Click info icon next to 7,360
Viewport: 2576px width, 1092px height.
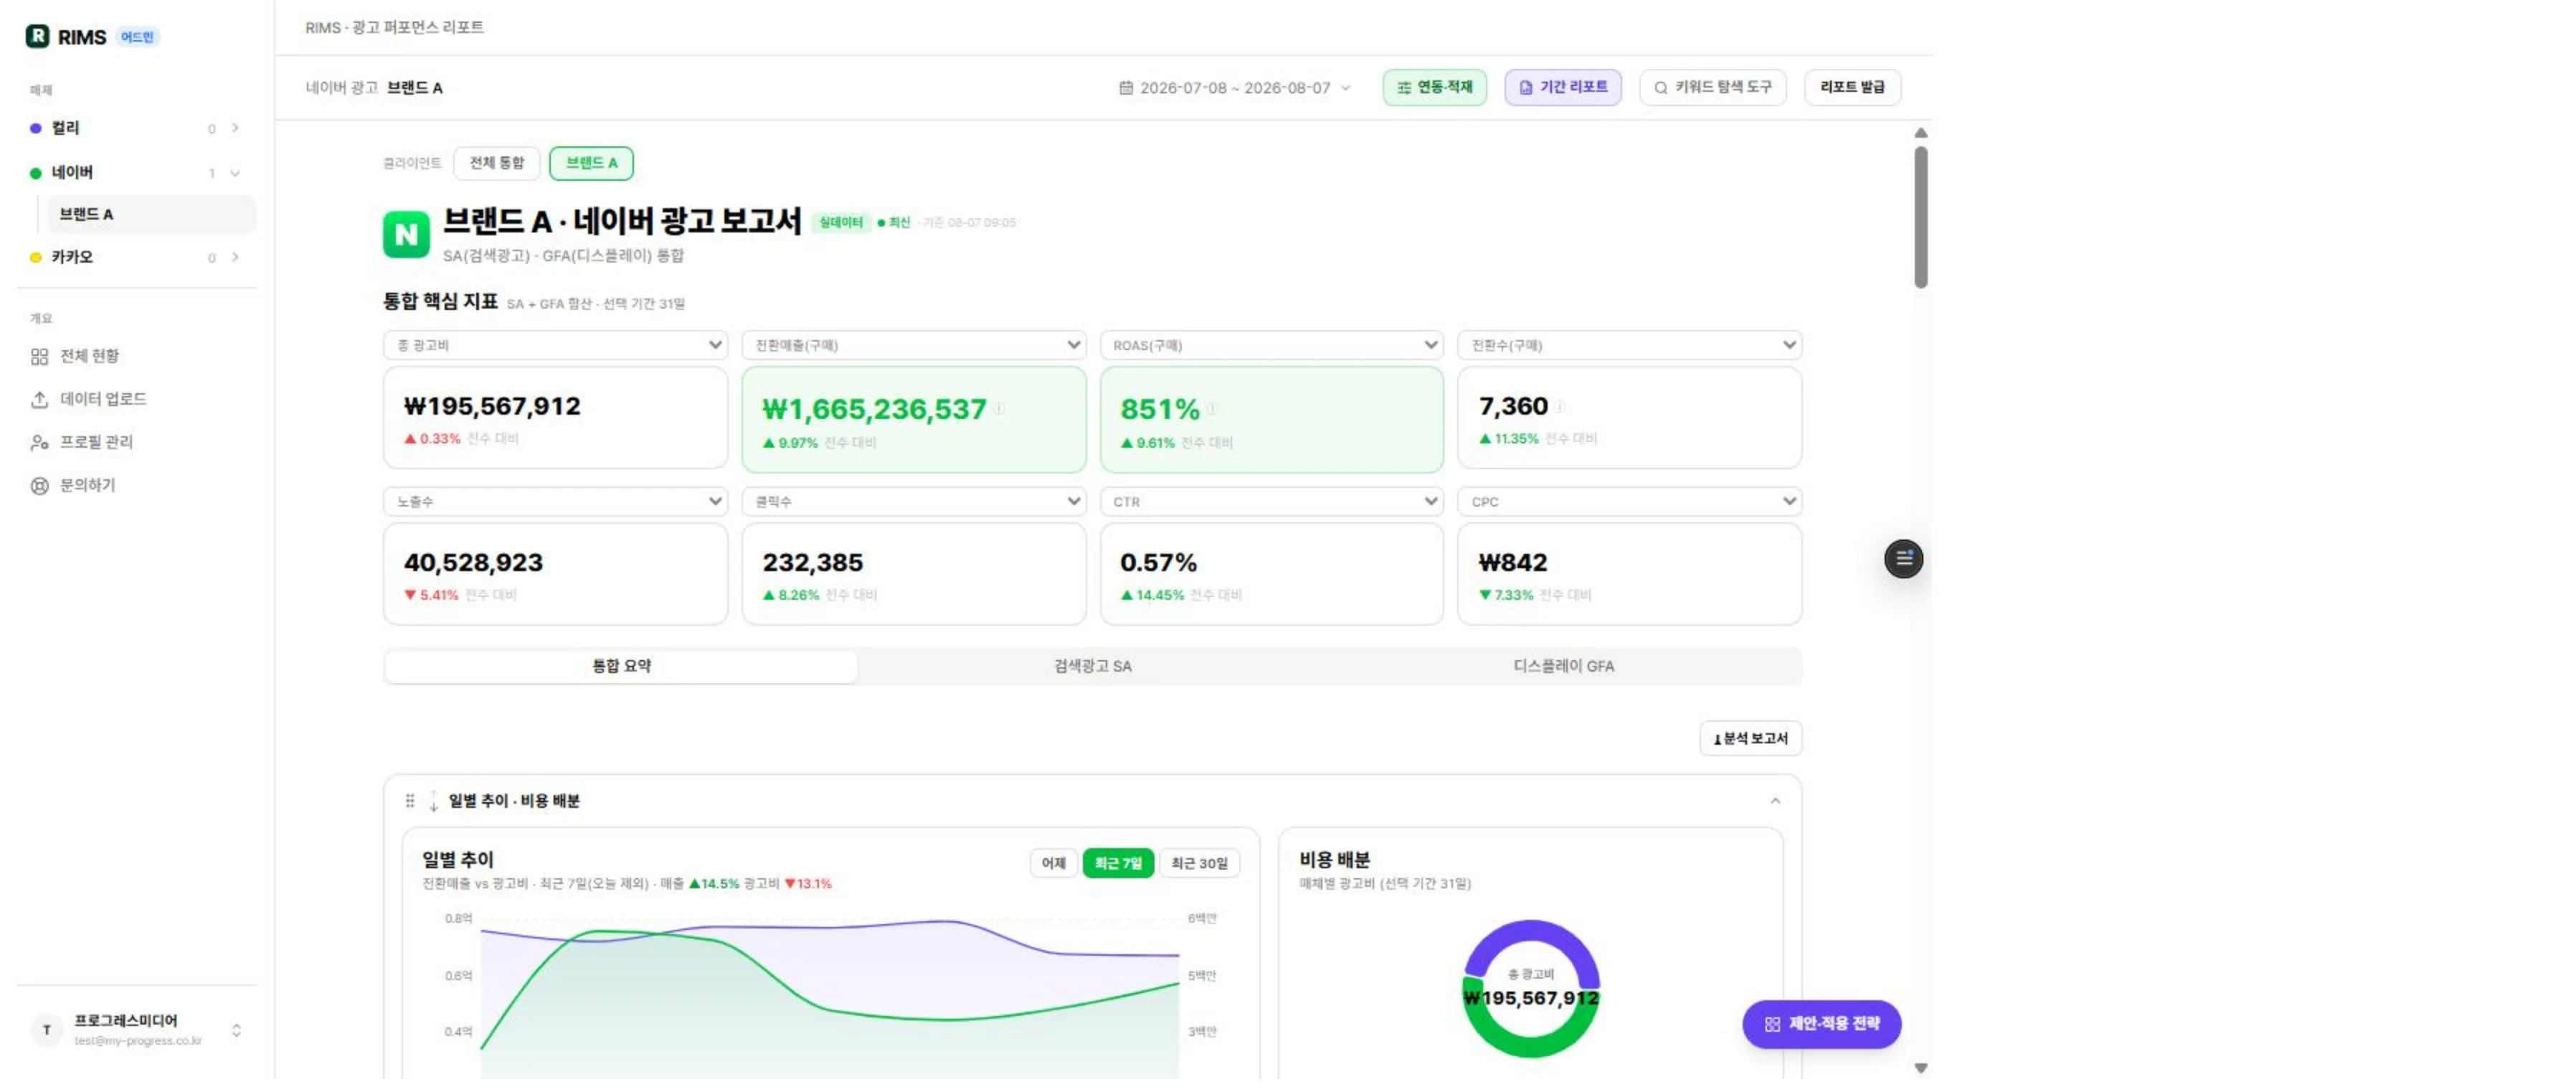1560,406
